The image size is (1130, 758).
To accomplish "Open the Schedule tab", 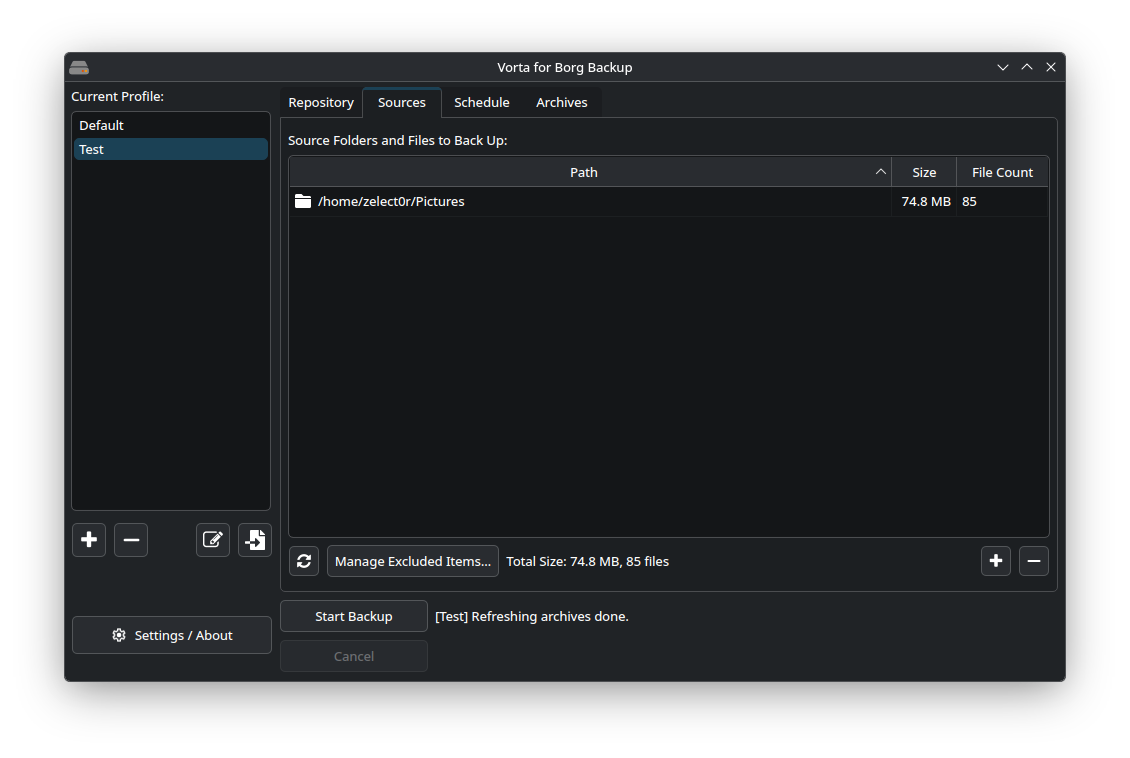I will click(x=481, y=102).
